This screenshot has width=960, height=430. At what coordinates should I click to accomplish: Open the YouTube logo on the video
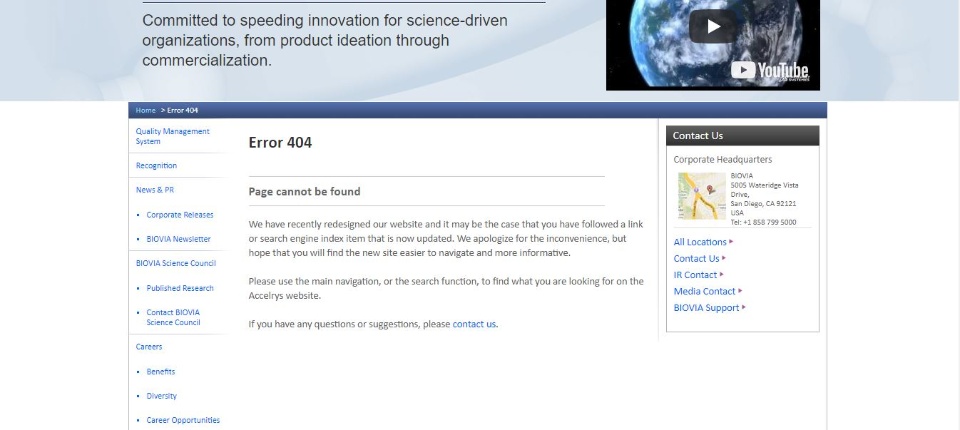(x=770, y=70)
